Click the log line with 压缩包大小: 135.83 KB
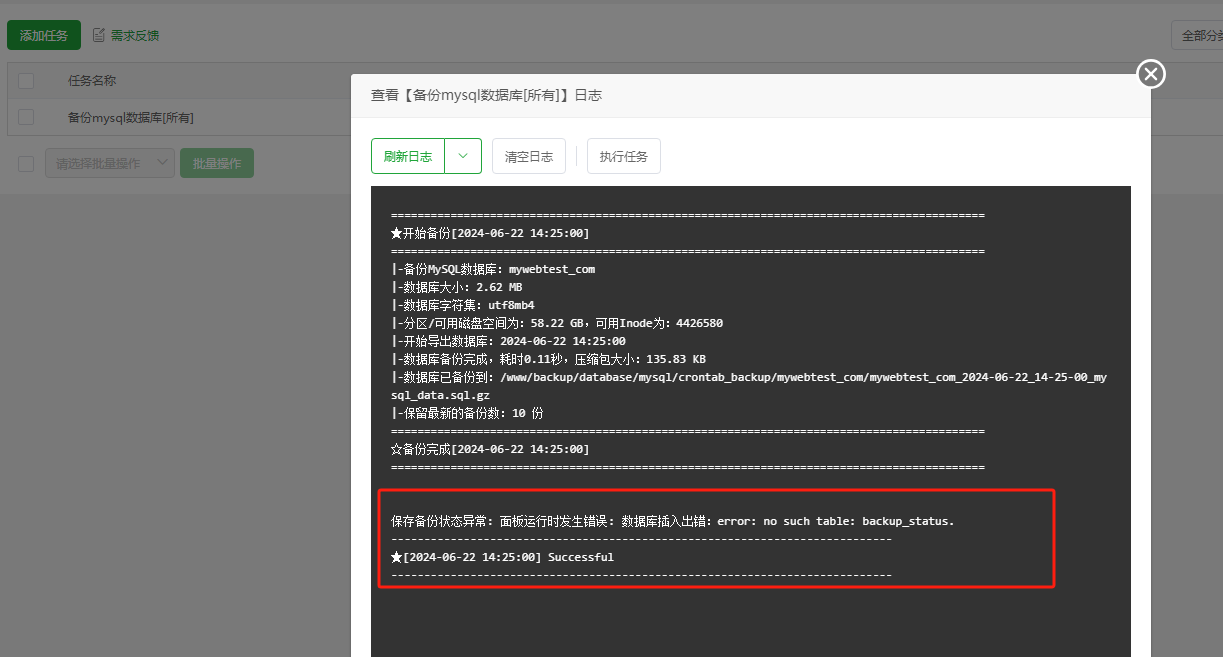The image size is (1223, 657). [549, 359]
